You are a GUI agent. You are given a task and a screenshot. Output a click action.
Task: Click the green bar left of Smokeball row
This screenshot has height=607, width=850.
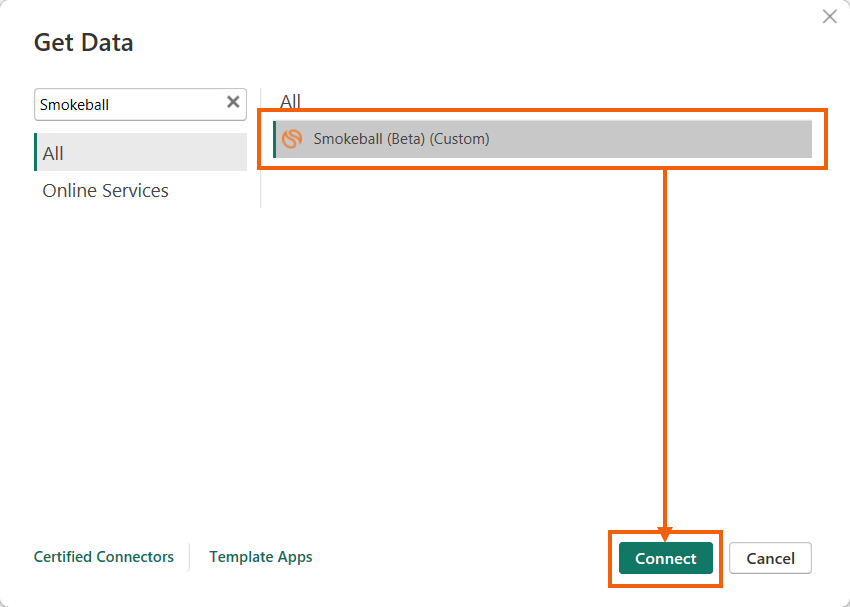coord(275,139)
